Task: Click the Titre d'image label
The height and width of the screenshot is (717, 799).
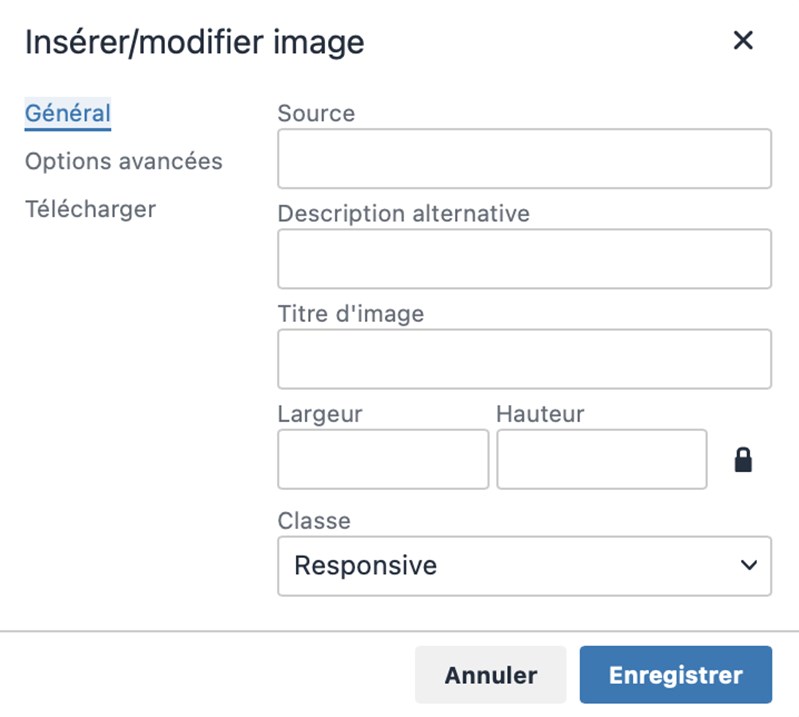Action: [351, 313]
